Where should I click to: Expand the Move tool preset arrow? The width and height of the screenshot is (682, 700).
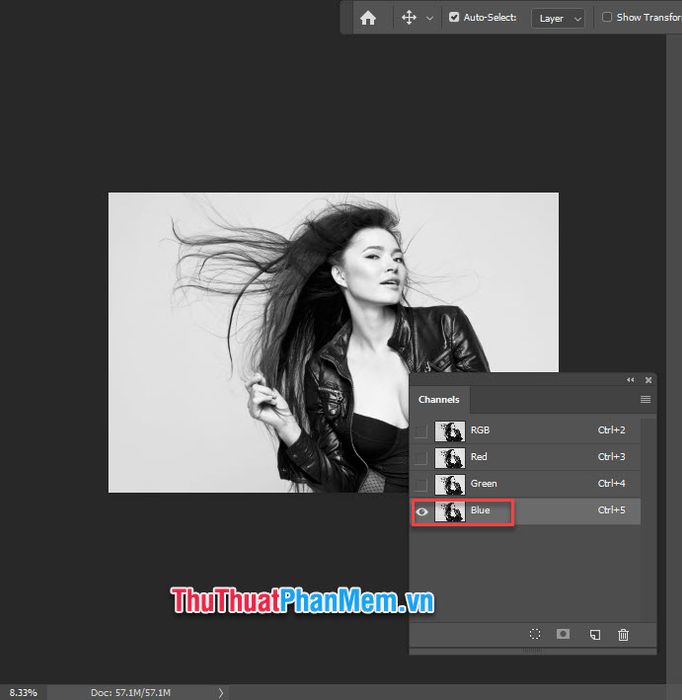[x=429, y=18]
